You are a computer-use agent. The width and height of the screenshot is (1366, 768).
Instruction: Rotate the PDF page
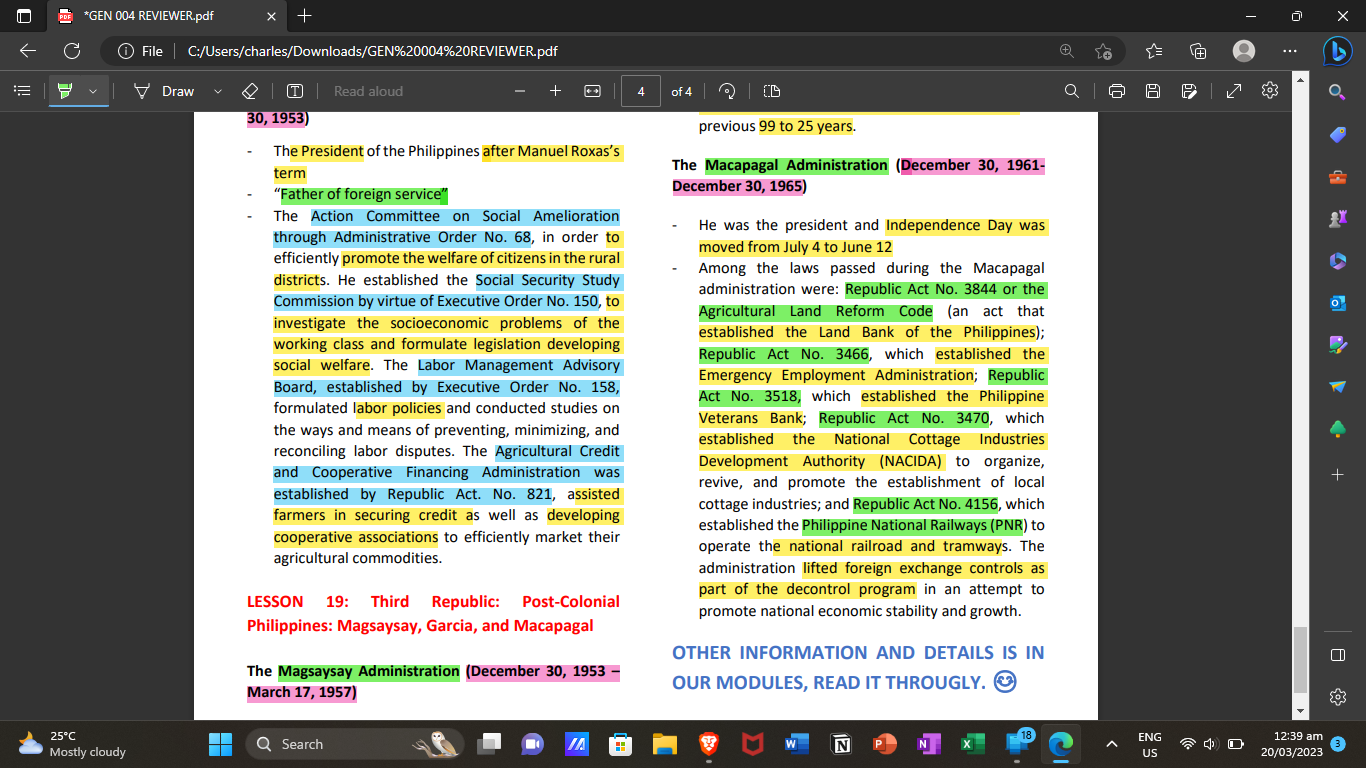click(728, 91)
